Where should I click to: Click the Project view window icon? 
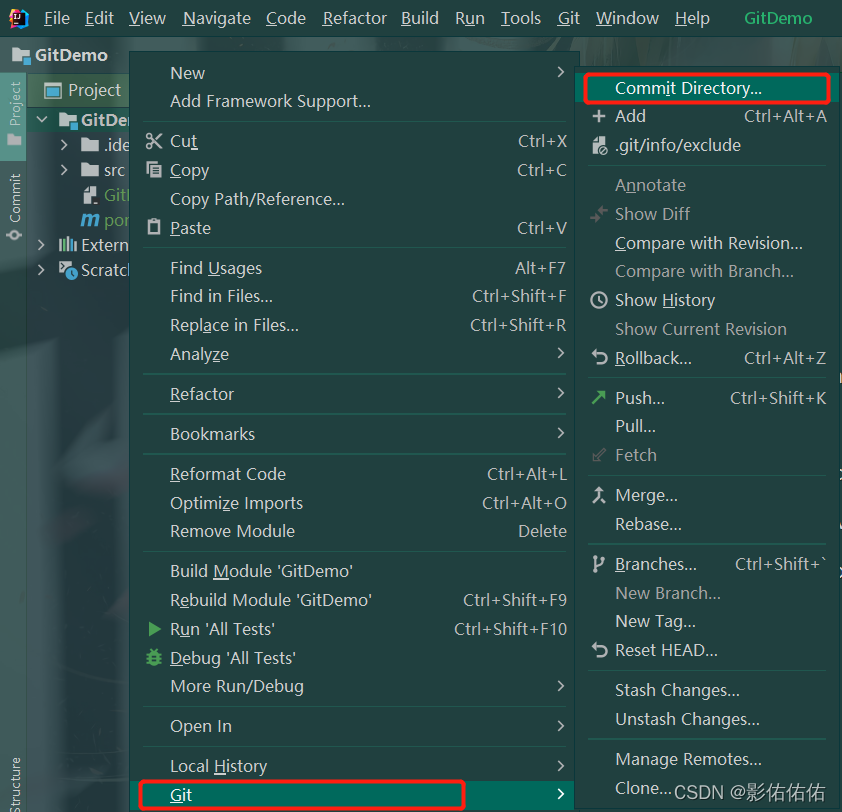[x=53, y=91]
